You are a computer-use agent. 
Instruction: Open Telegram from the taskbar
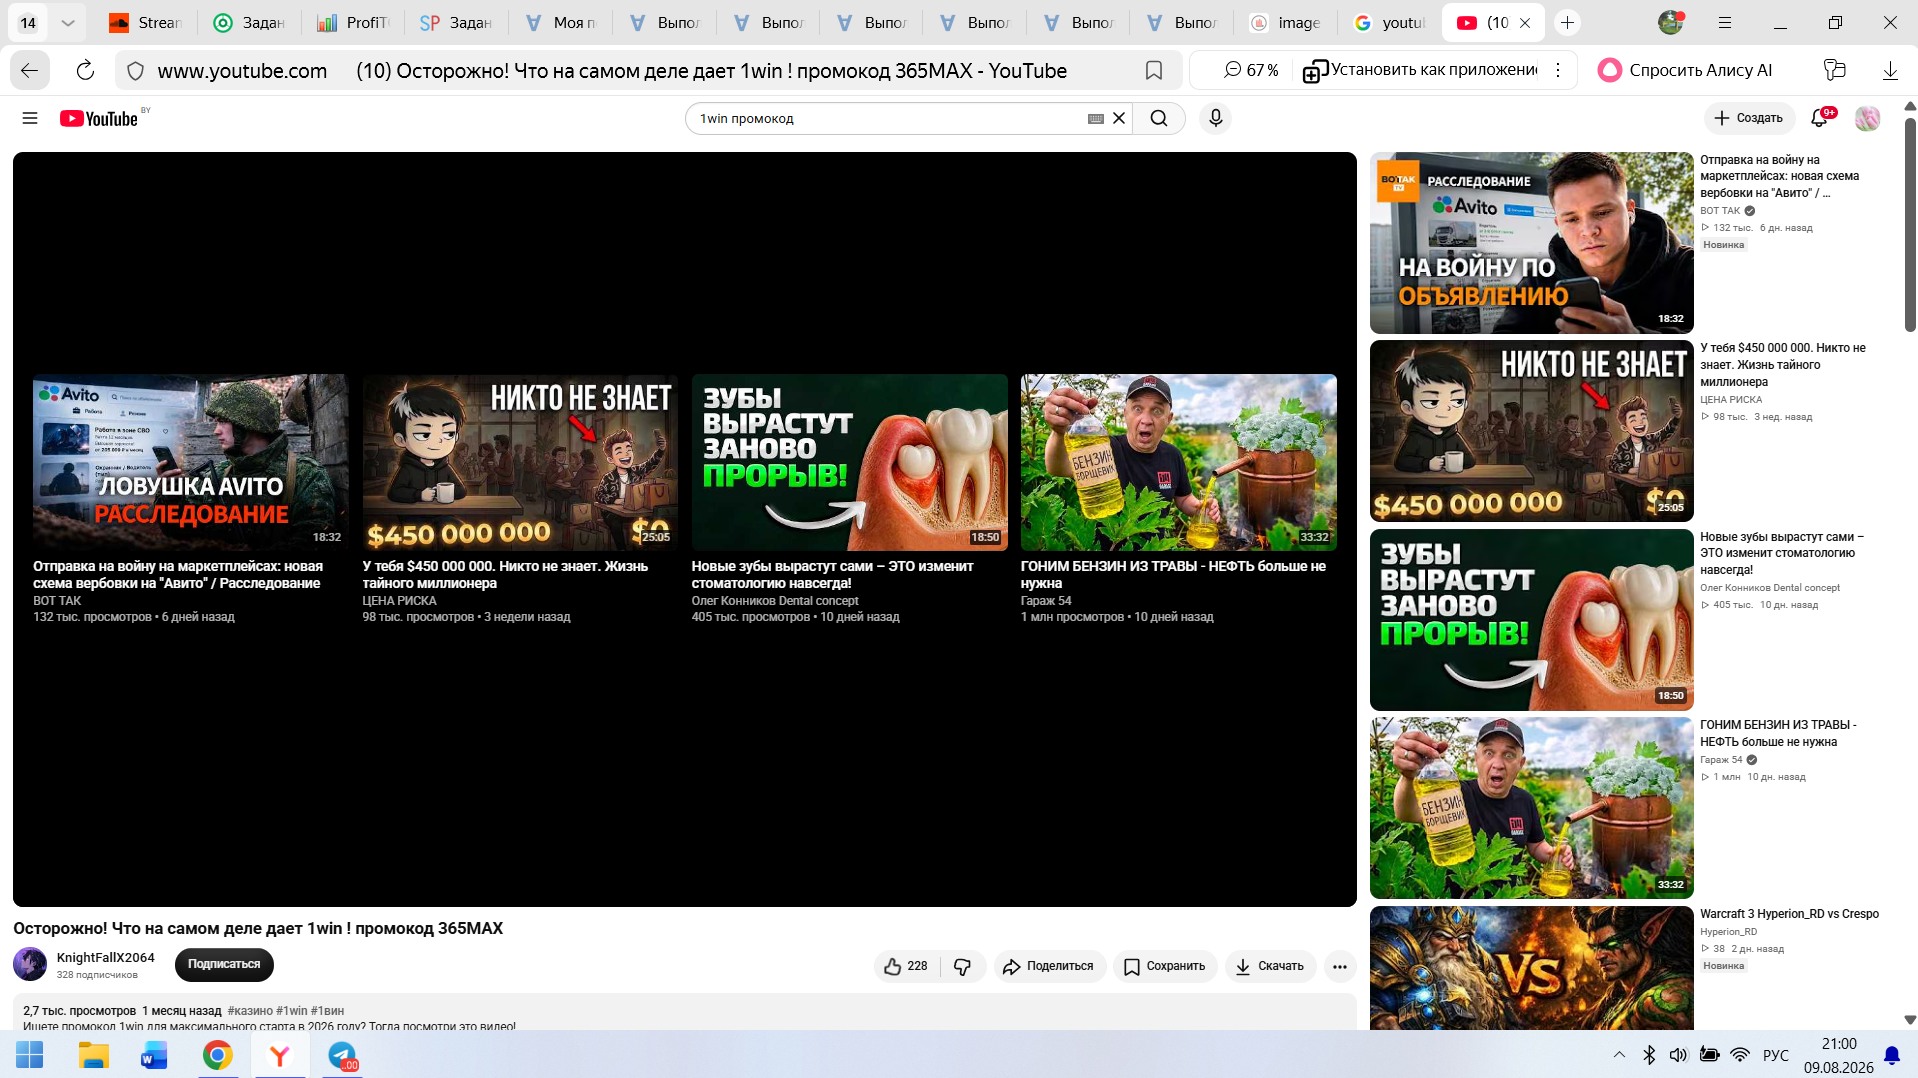342,1055
